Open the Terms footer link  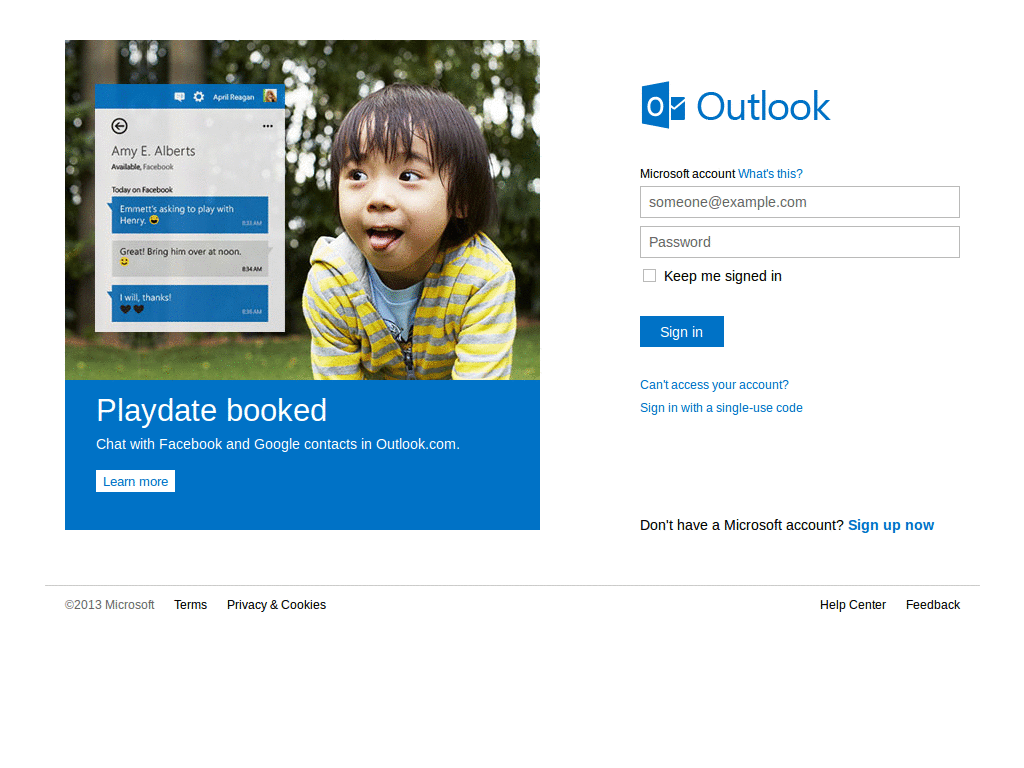click(x=190, y=605)
